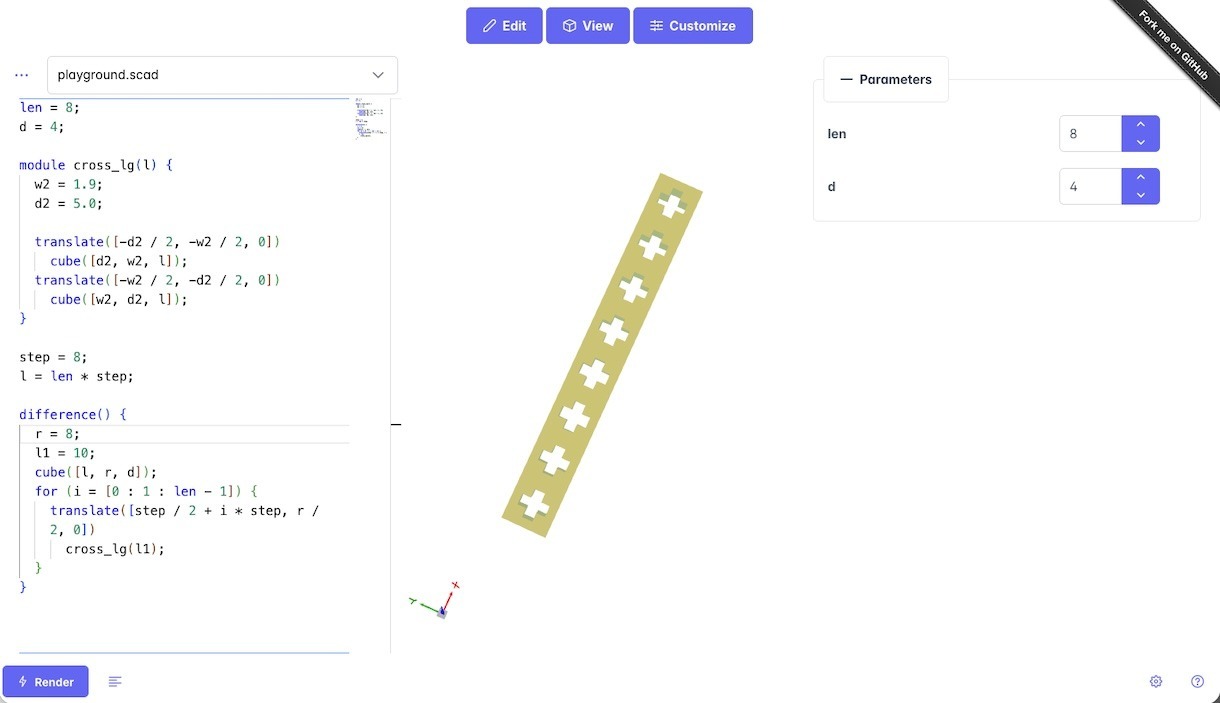Show the logs lines icon beside Render

(x=115, y=682)
